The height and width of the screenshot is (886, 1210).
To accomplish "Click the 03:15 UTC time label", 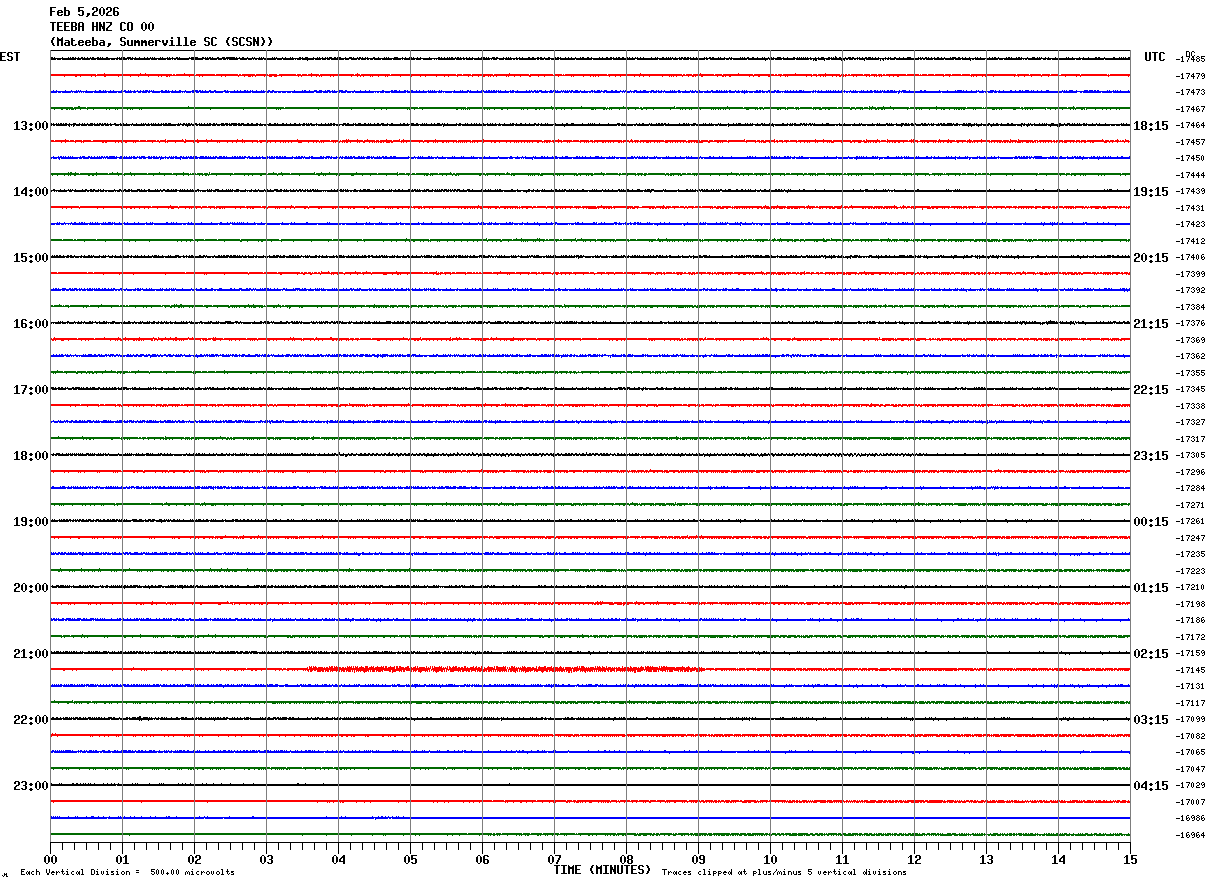I will (1151, 720).
